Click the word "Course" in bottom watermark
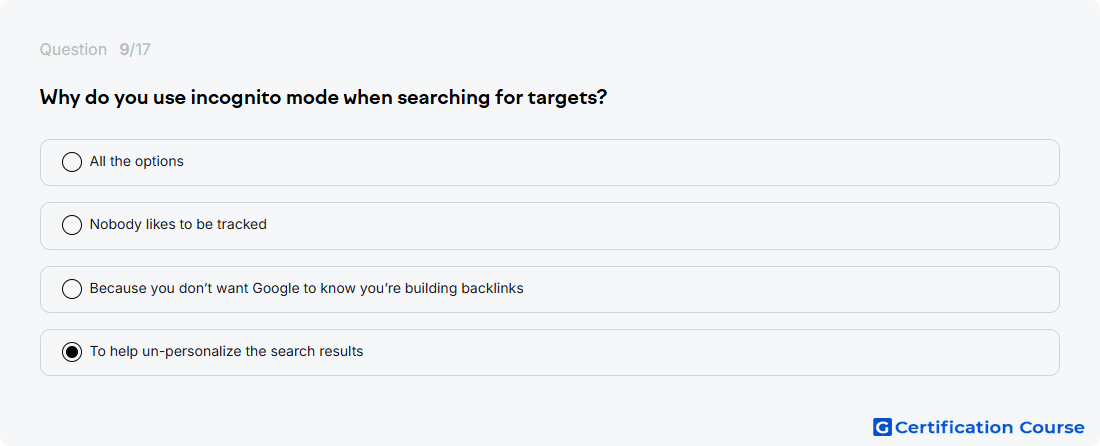Image resolution: width=1100 pixels, height=446 pixels. click(x=1052, y=427)
